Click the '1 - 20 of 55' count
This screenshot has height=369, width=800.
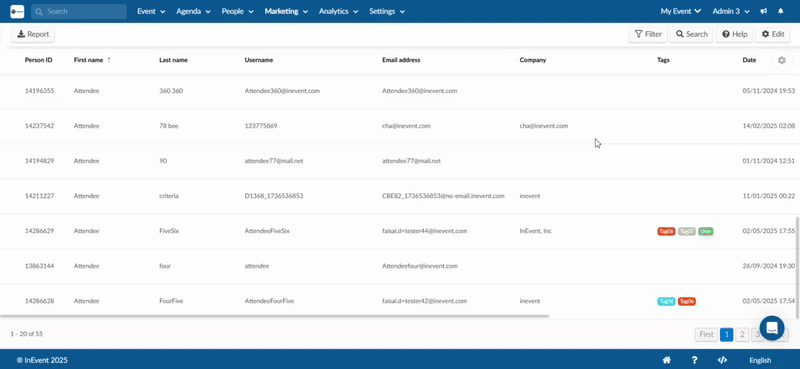click(27, 334)
